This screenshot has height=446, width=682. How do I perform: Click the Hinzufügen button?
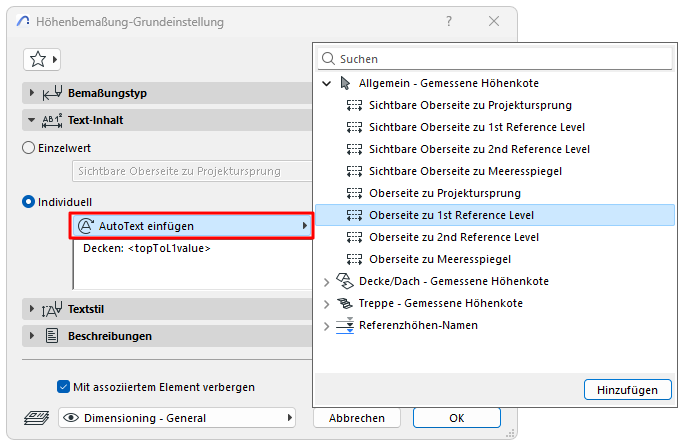click(628, 389)
